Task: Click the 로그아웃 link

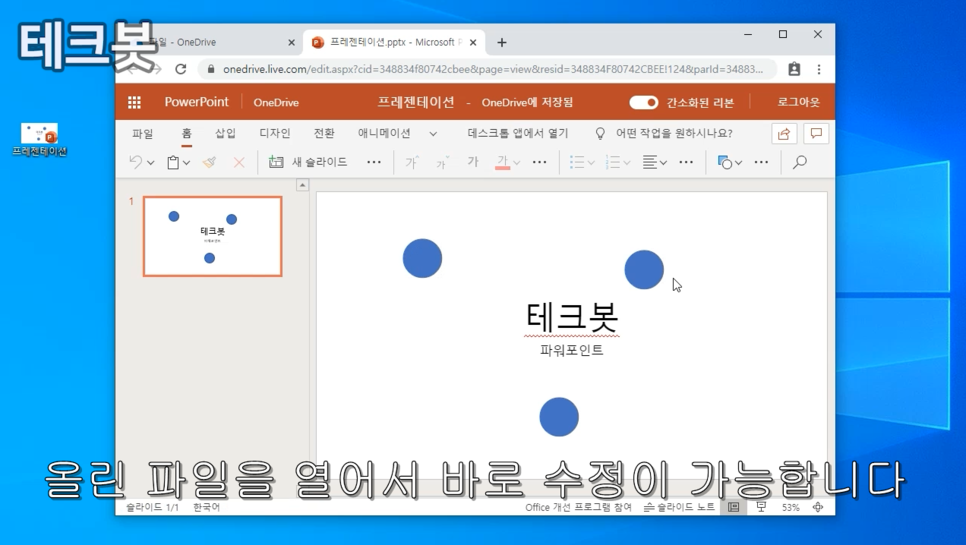Action: pos(798,102)
